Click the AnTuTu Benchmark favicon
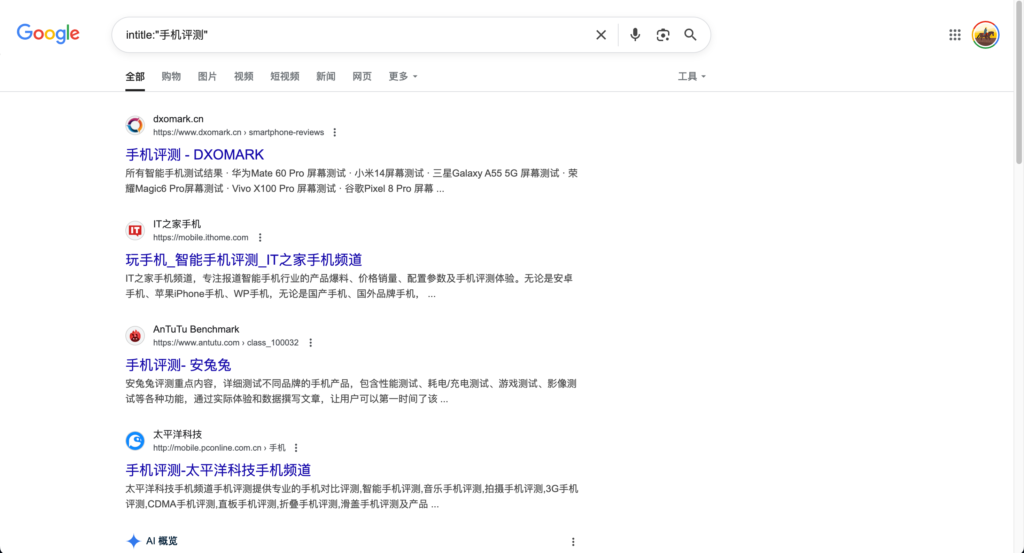Screen dimensions: 1024x553 135,336
